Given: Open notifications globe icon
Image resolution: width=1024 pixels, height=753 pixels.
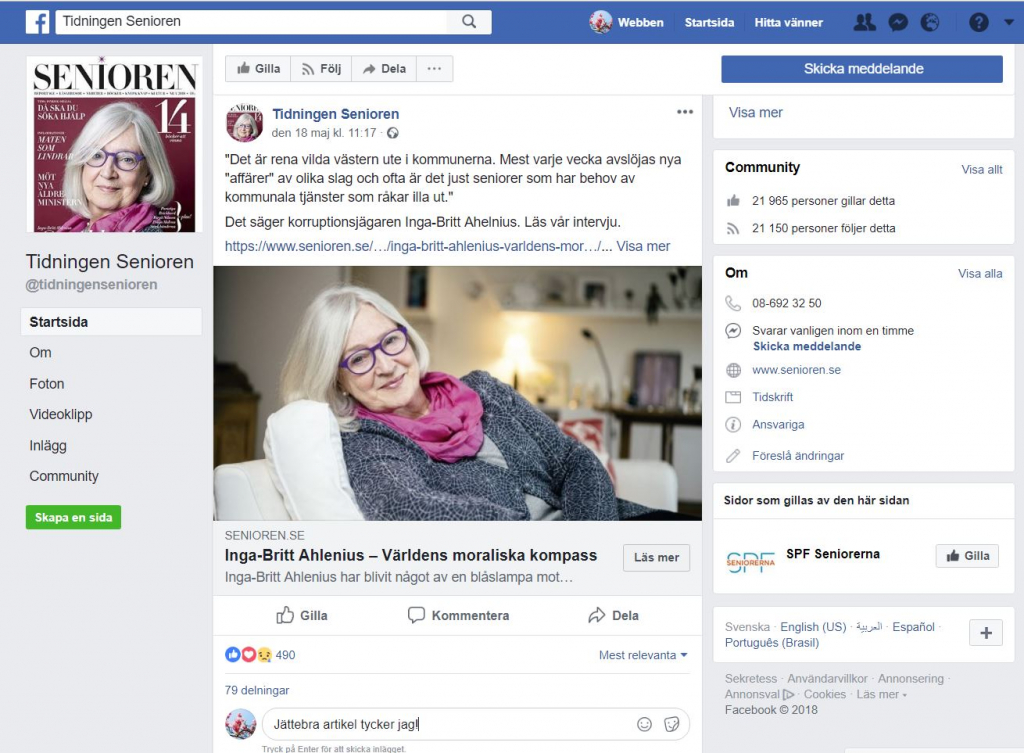Looking at the screenshot, I should point(929,22).
